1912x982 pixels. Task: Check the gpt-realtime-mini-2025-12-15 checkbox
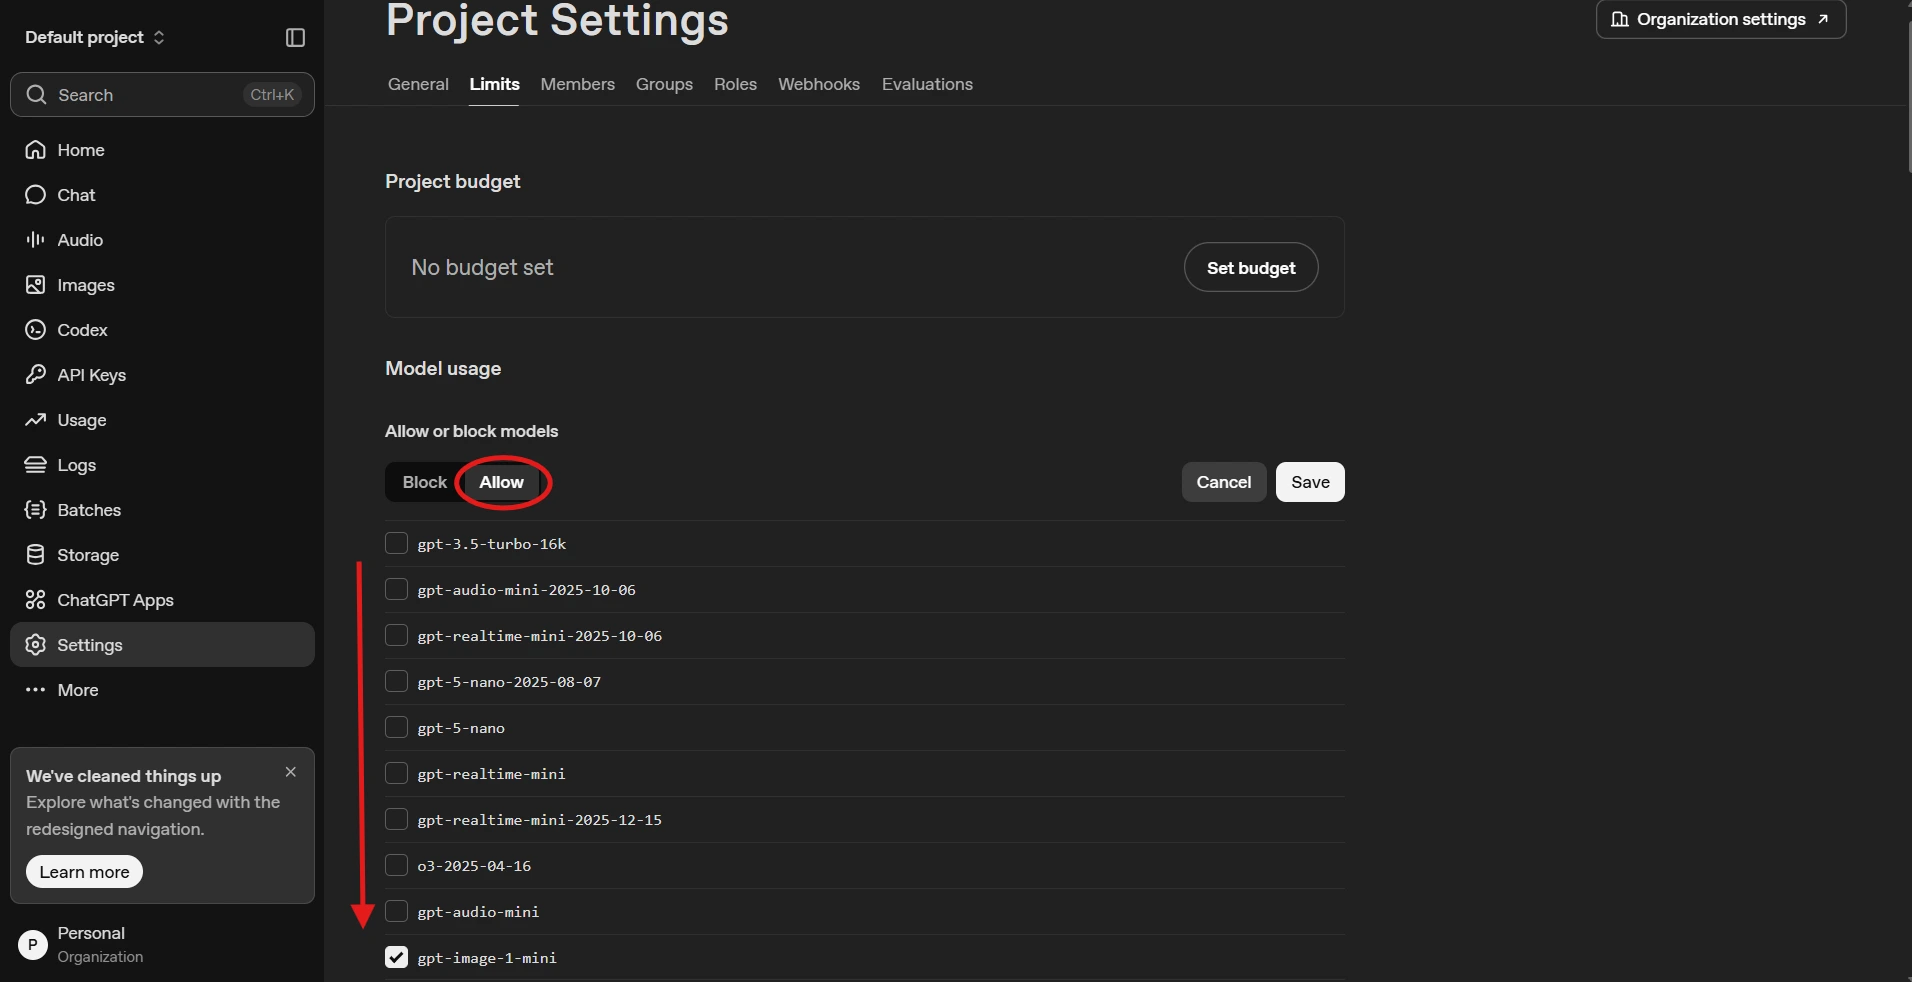click(397, 819)
